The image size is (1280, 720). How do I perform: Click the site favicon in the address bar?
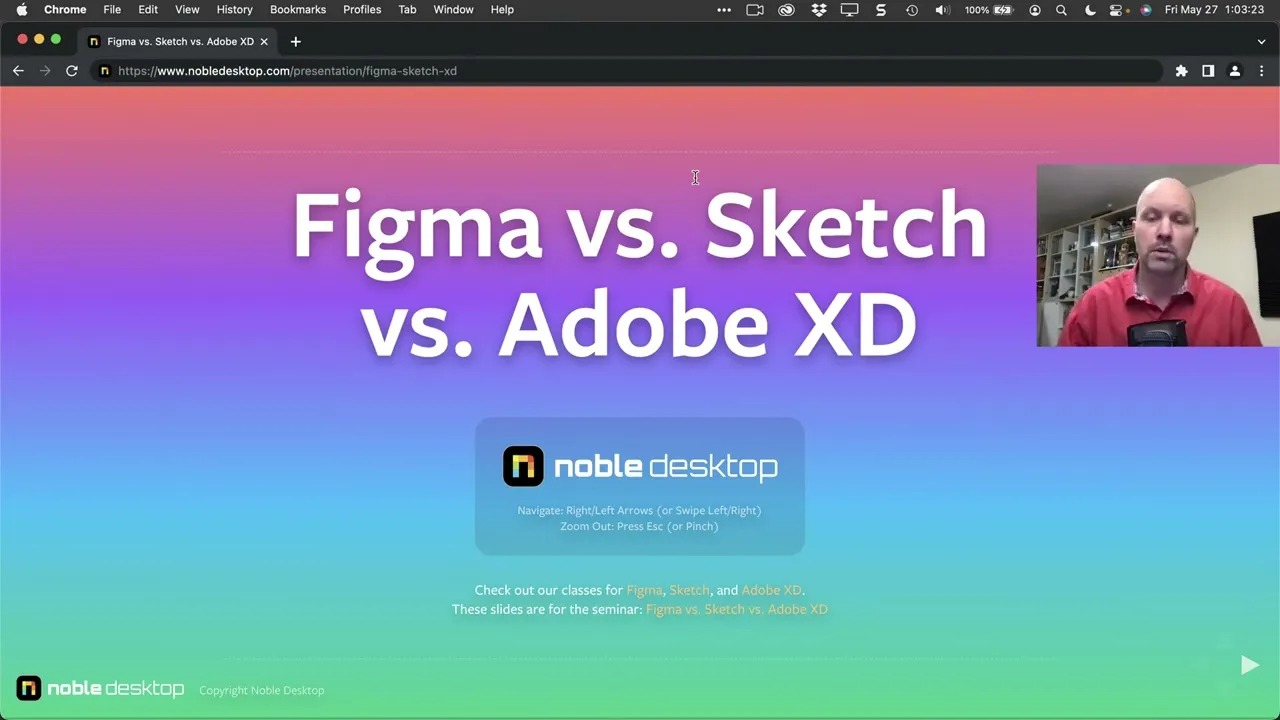coord(104,71)
